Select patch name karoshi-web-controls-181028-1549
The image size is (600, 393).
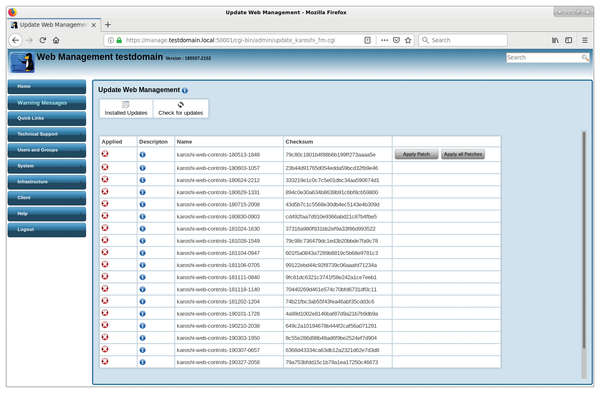[x=218, y=241]
